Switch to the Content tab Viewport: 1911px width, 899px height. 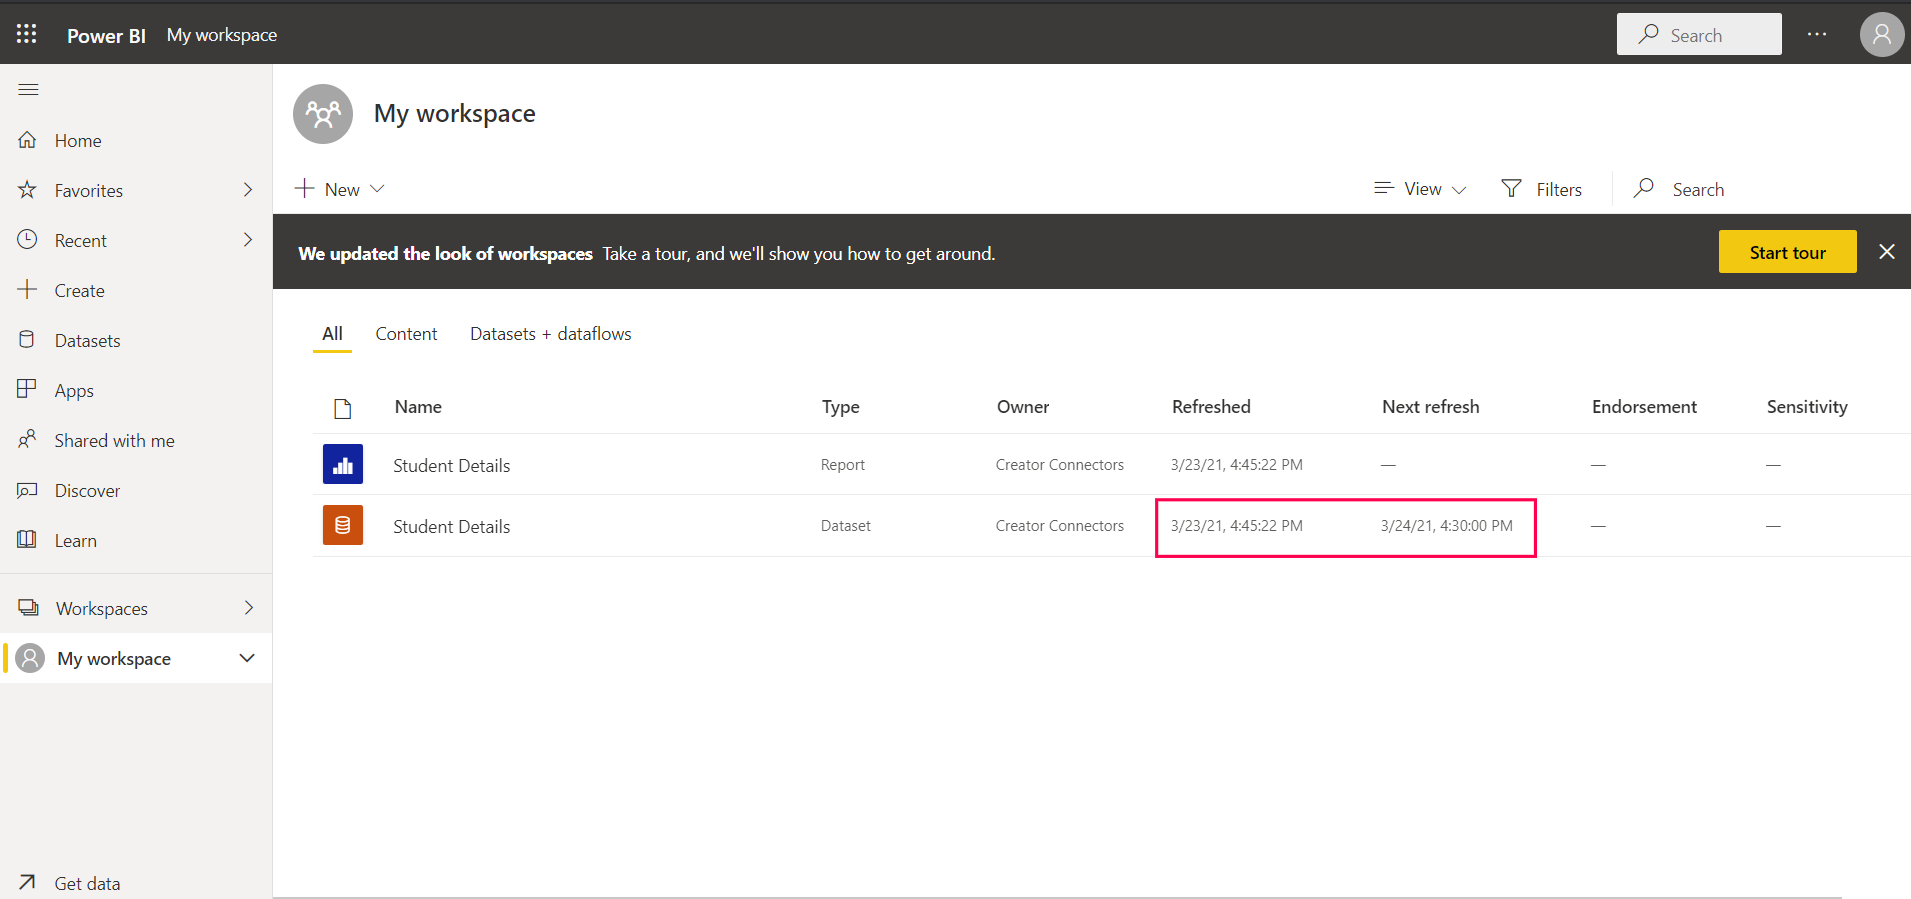coord(406,334)
